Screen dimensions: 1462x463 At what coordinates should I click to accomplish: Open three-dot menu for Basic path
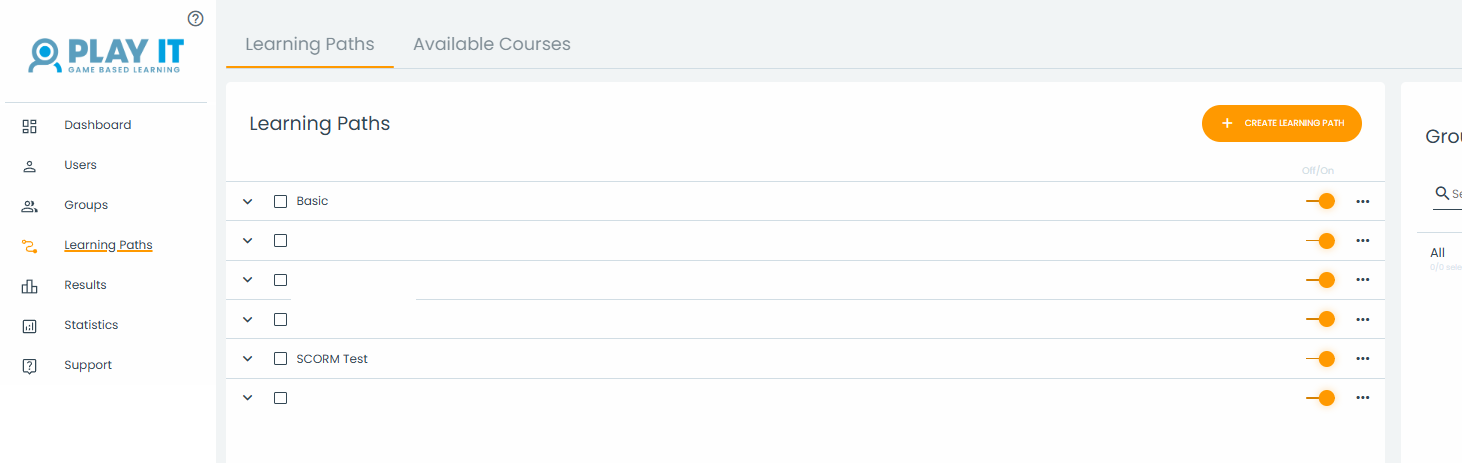[x=1362, y=201]
